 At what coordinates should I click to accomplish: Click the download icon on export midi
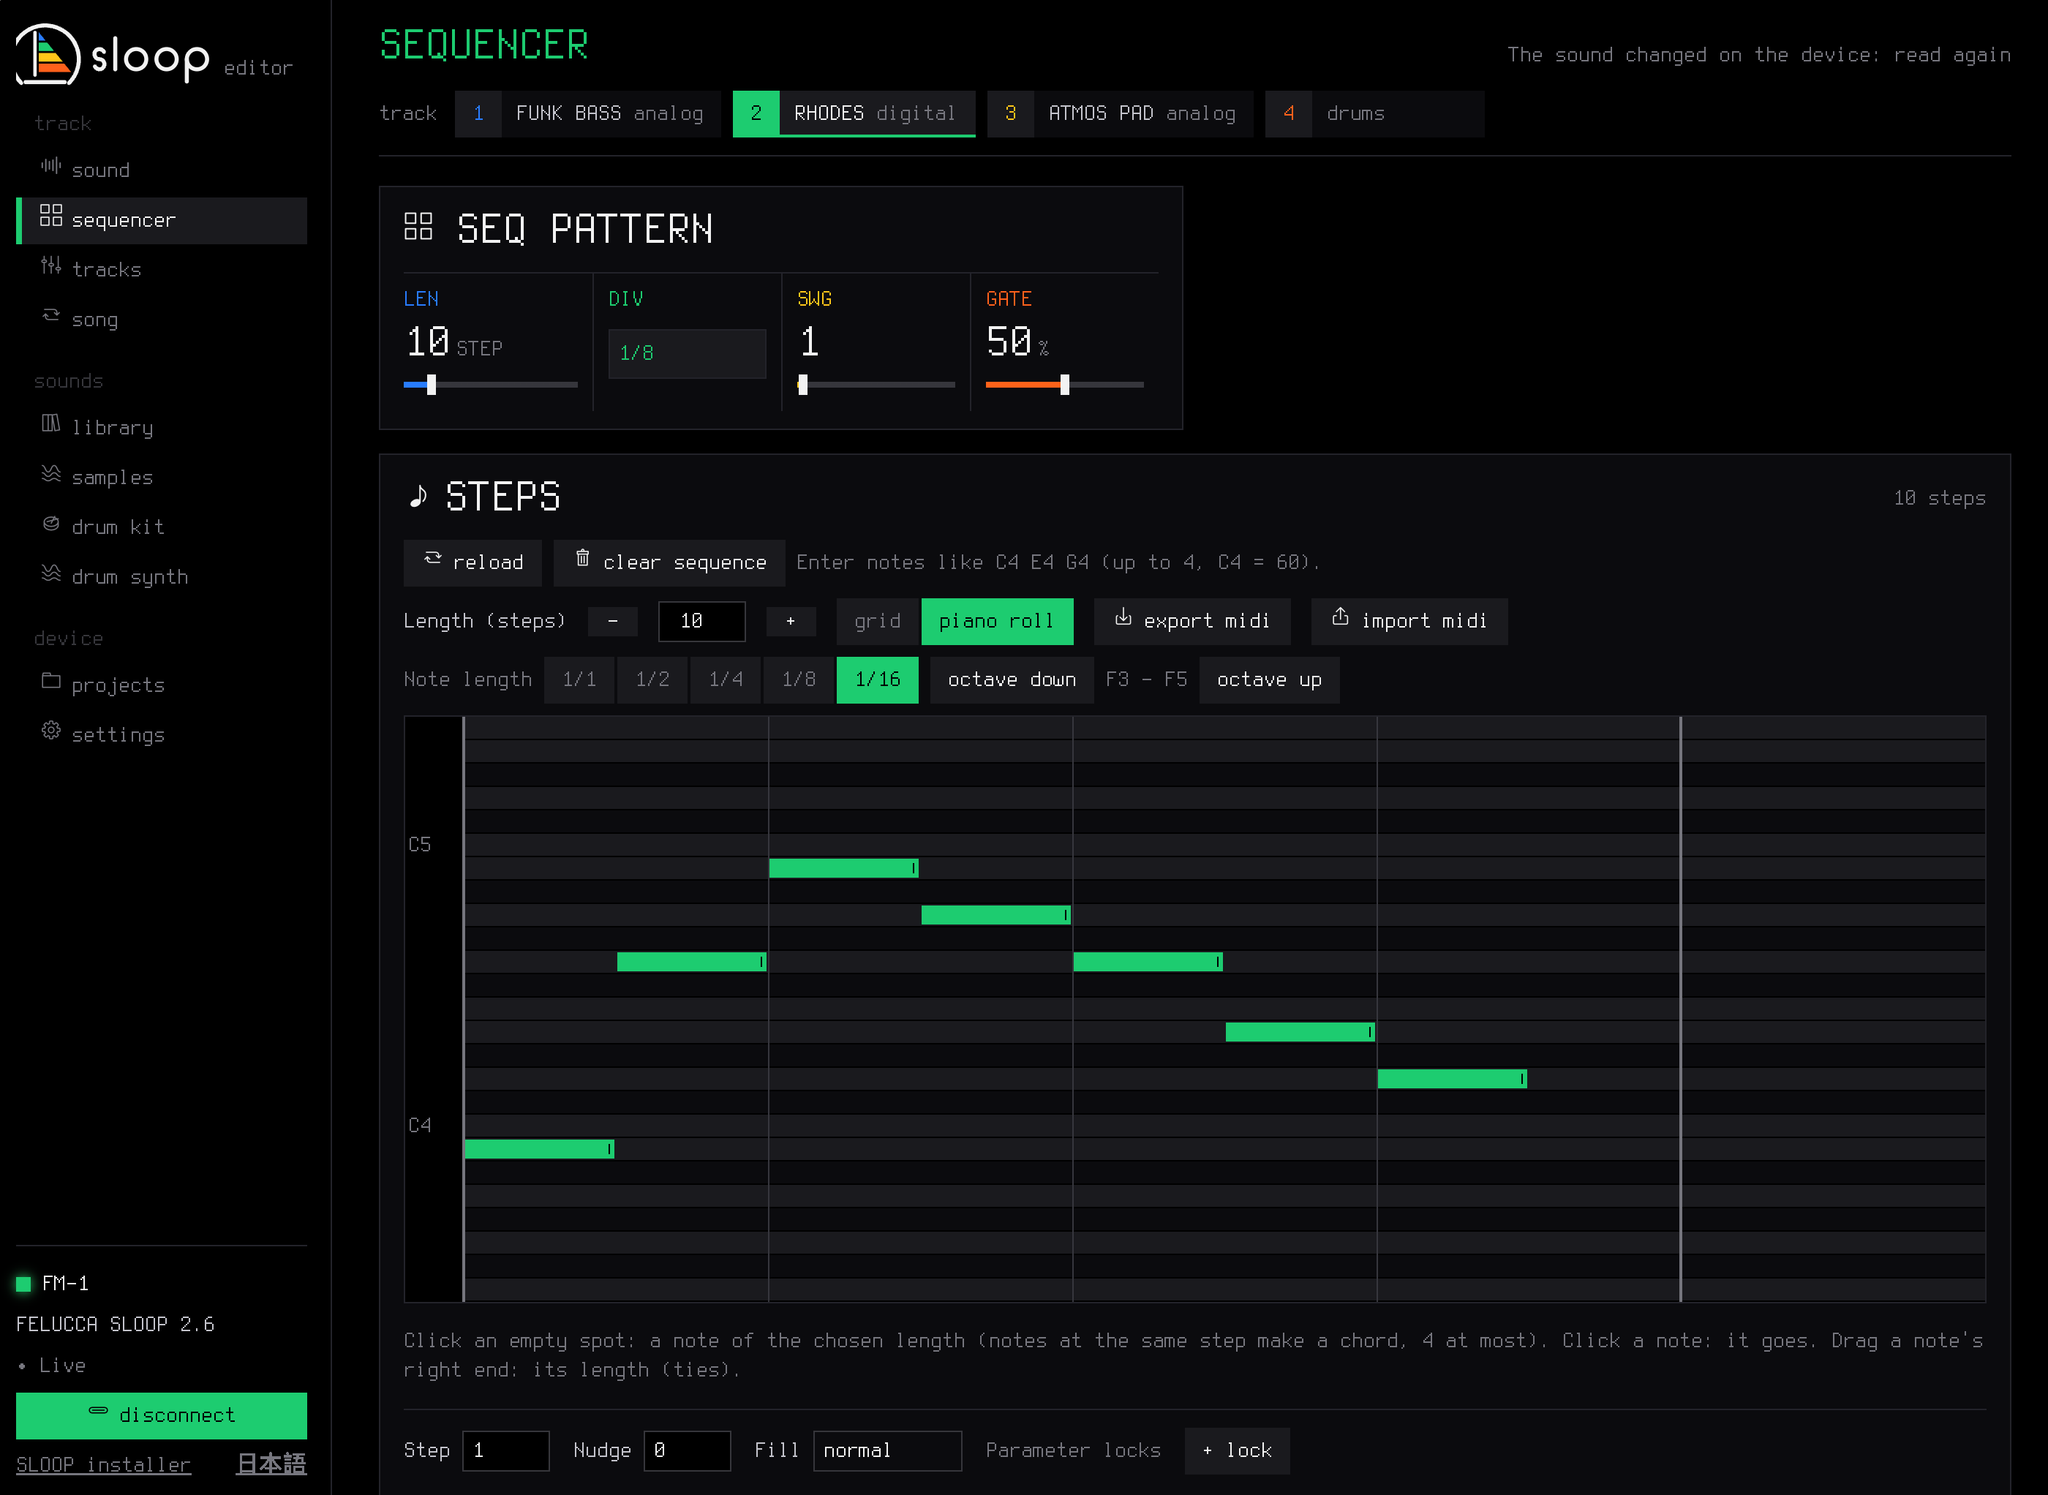pos(1123,618)
